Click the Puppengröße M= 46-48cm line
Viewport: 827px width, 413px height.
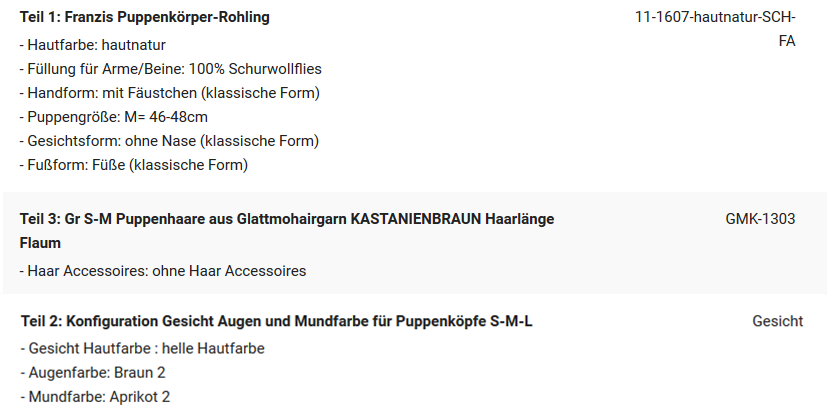click(x=114, y=117)
